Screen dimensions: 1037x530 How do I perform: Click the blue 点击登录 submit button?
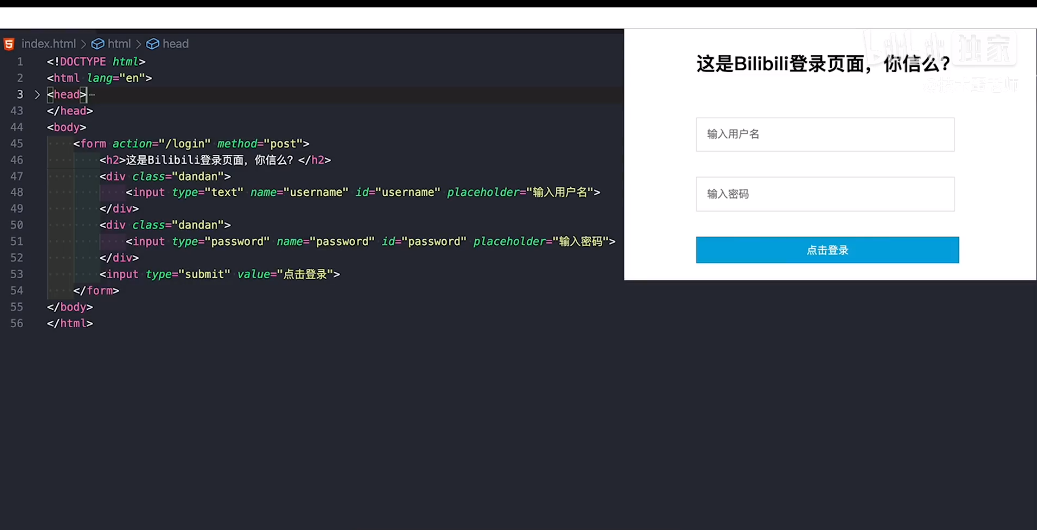pyautogui.click(x=827, y=250)
